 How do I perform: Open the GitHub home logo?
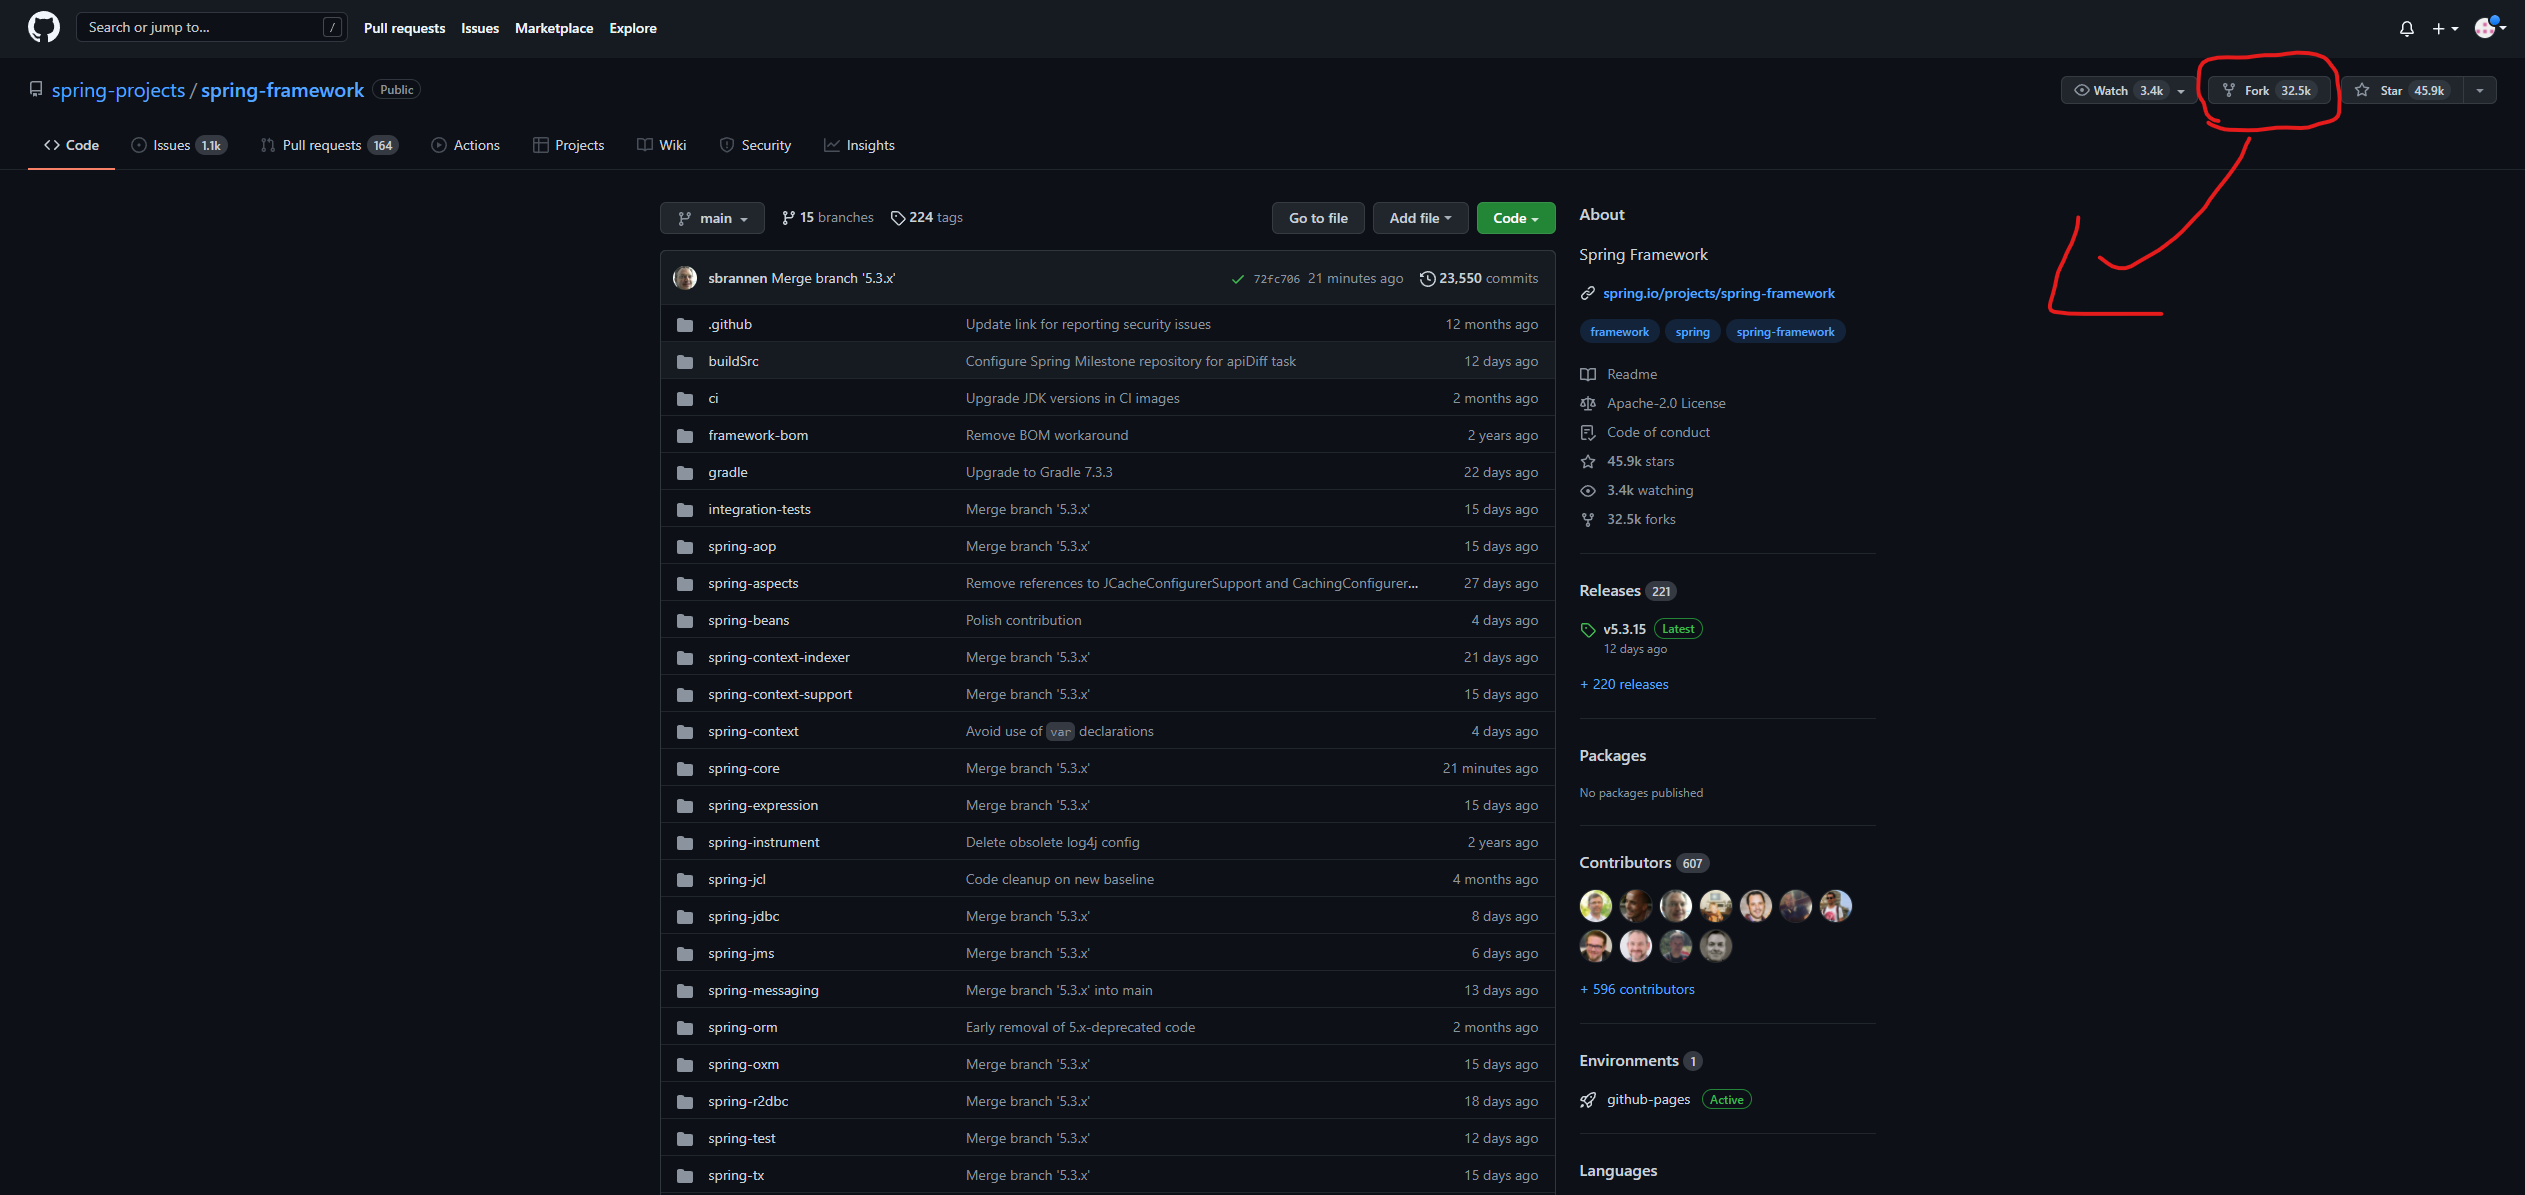[43, 27]
